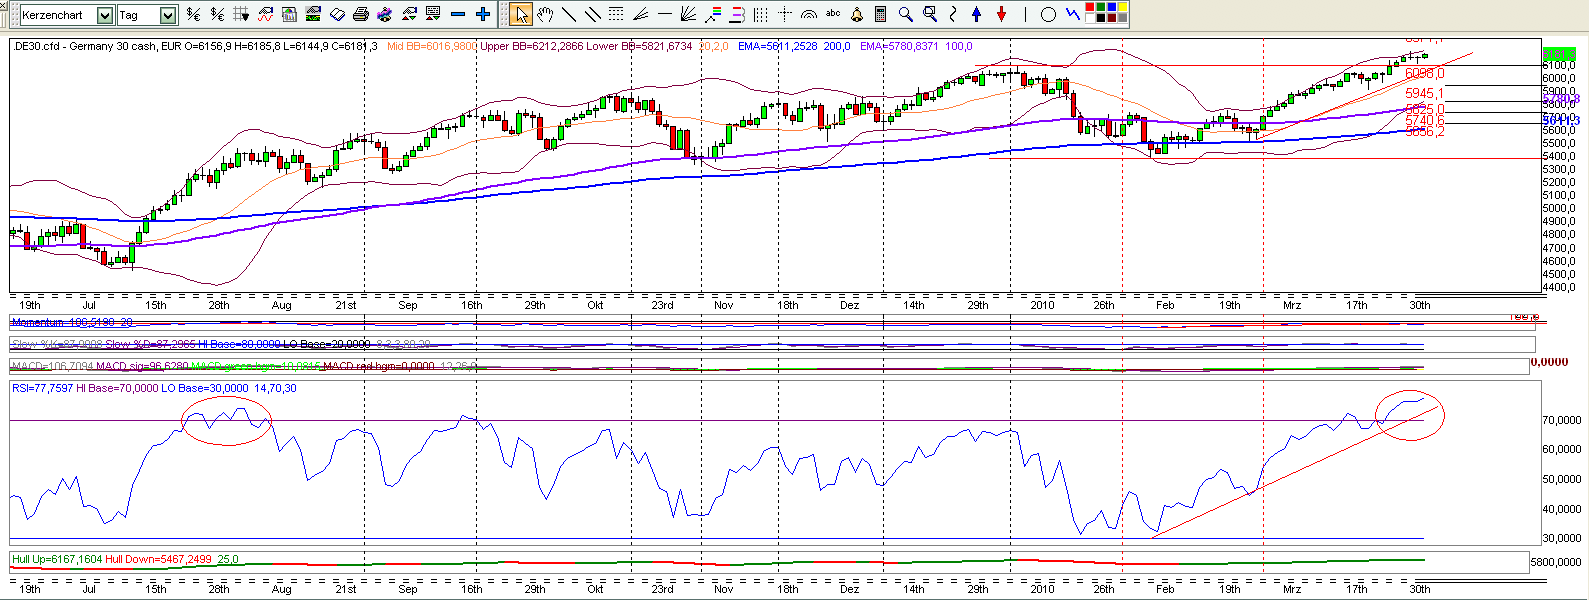This screenshot has width=1589, height=600.
Task: Select the horizontal line tool
Action: (x=665, y=14)
